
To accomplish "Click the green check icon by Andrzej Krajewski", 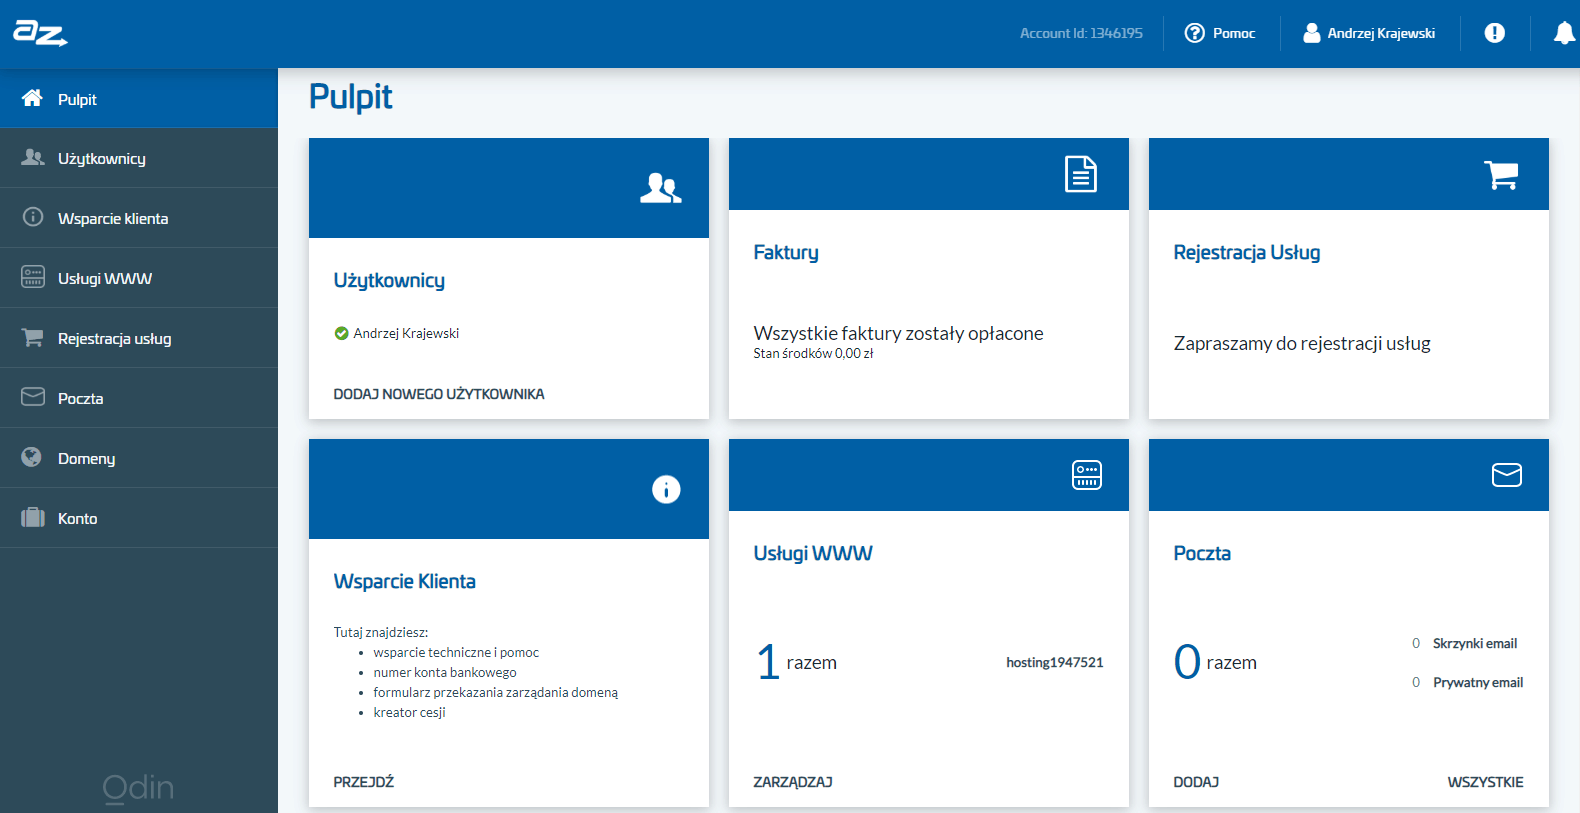I will pos(341,333).
